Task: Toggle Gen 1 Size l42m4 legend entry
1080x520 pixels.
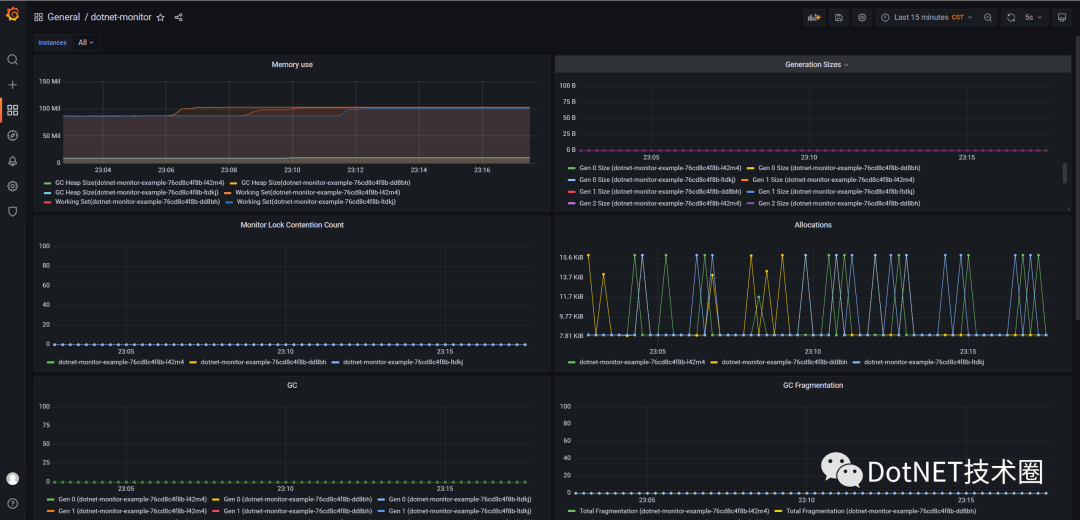Action: coord(832,180)
